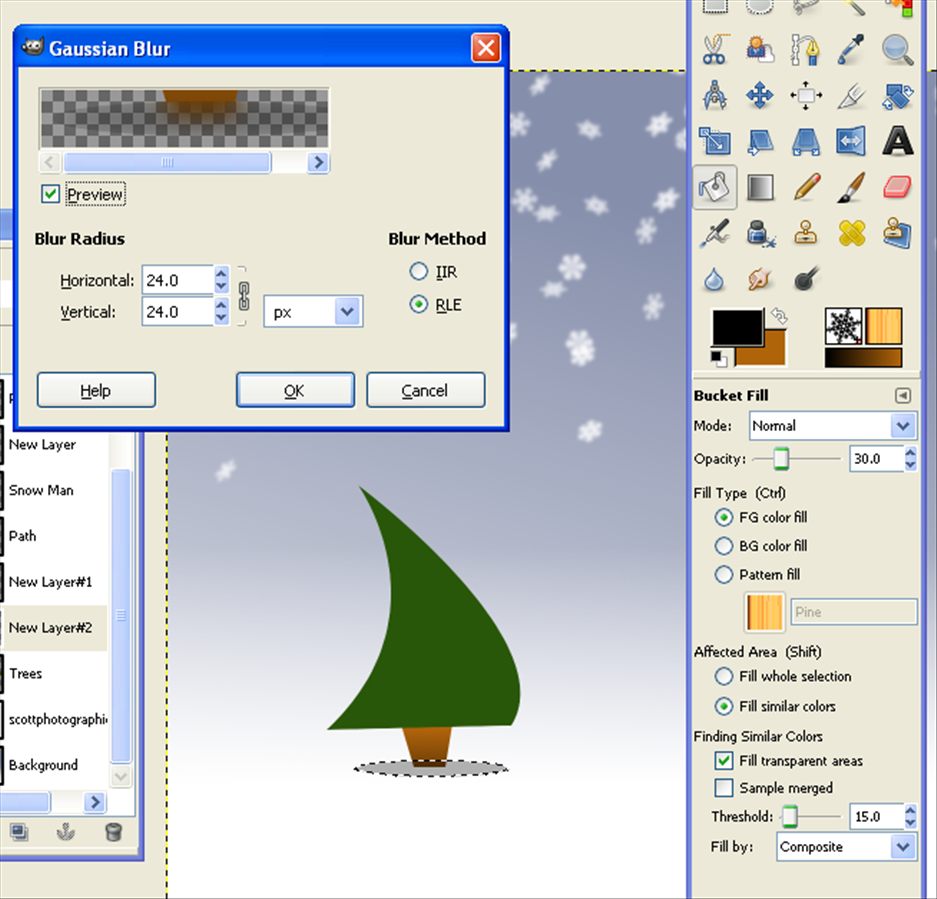Viewport: 937px width, 899px height.
Task: Select the Airbrush tool
Action: (x=715, y=234)
